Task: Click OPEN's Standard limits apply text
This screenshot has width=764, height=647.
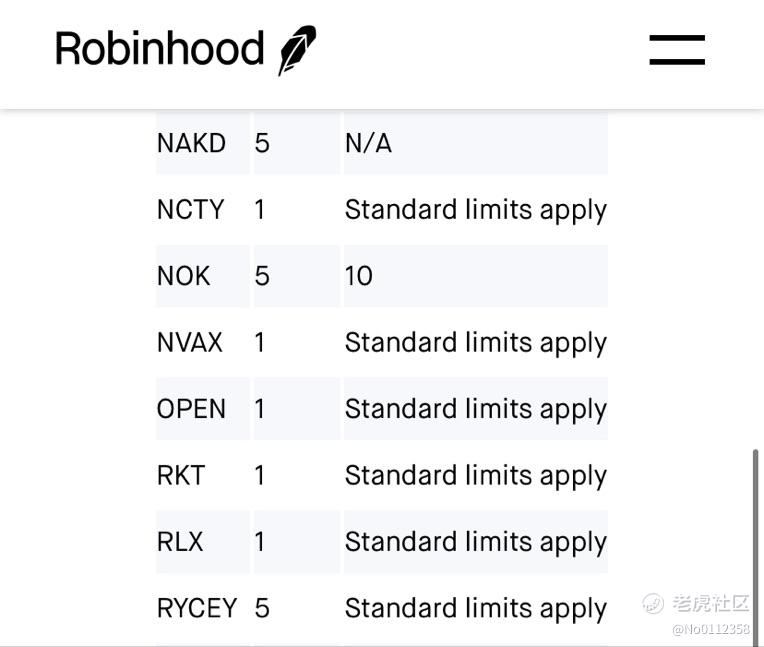Action: [x=476, y=410]
